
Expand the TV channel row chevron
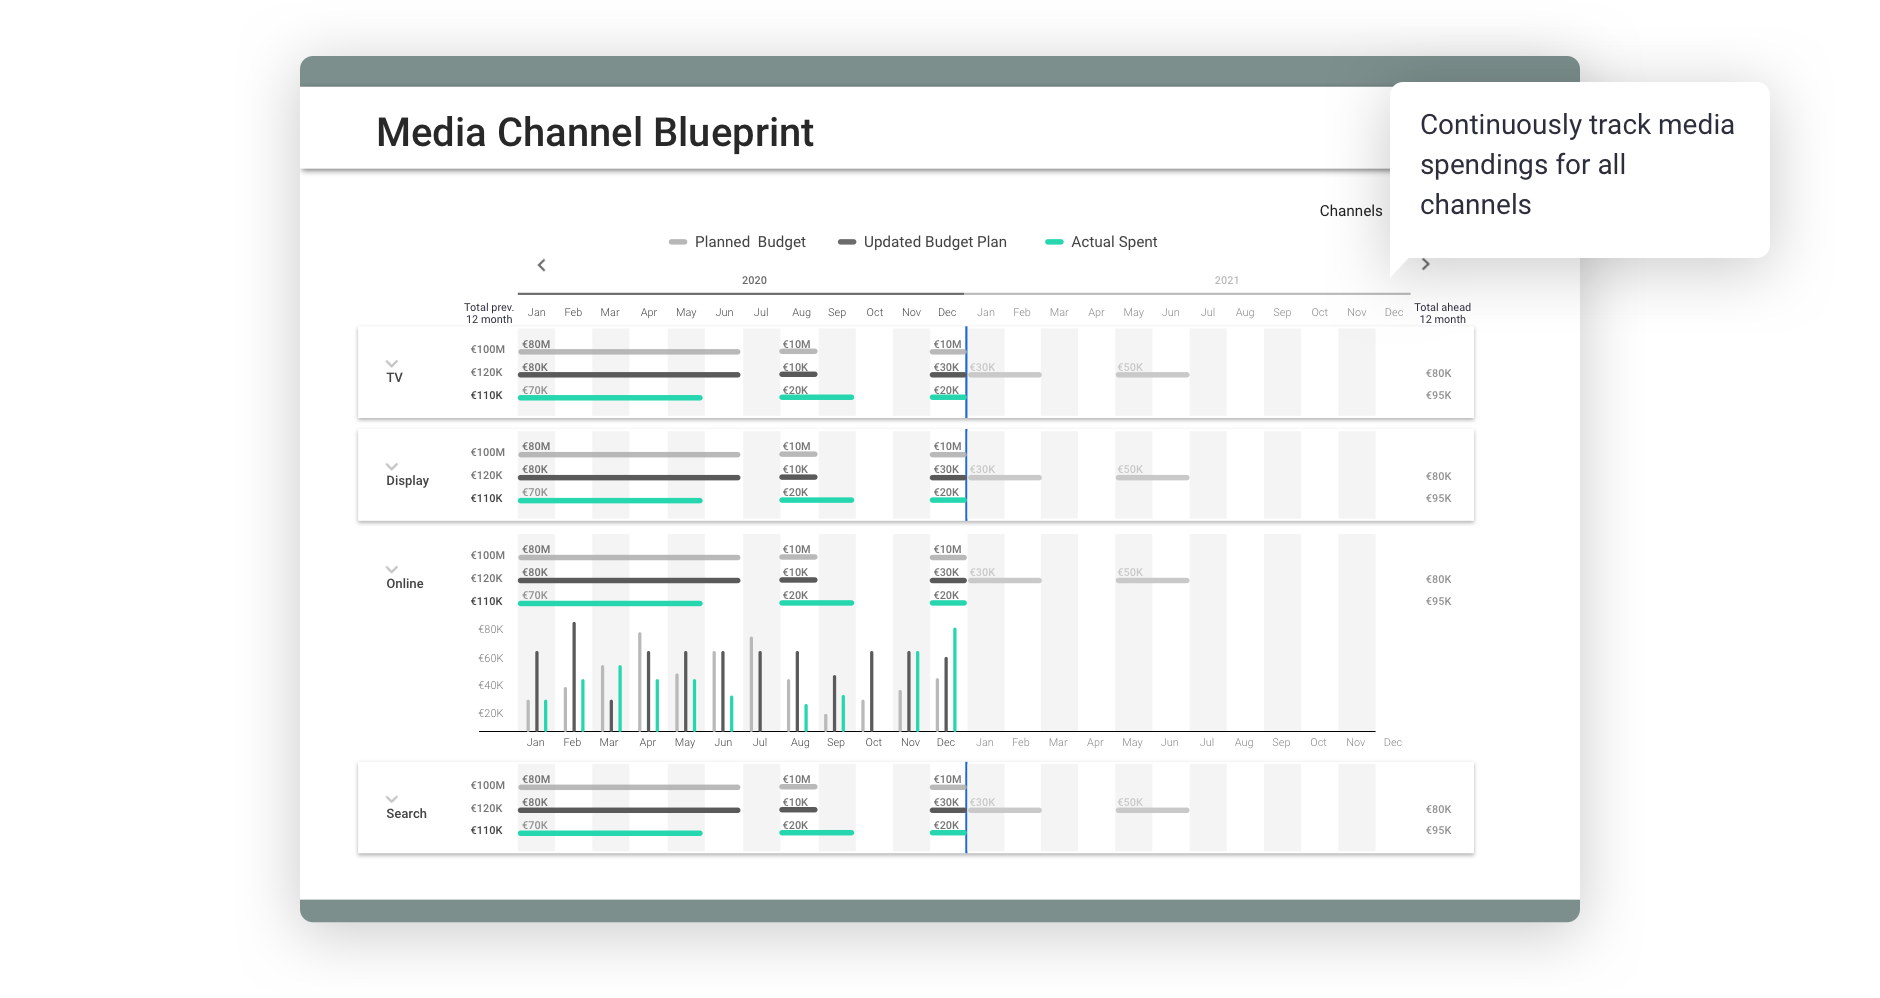click(392, 363)
